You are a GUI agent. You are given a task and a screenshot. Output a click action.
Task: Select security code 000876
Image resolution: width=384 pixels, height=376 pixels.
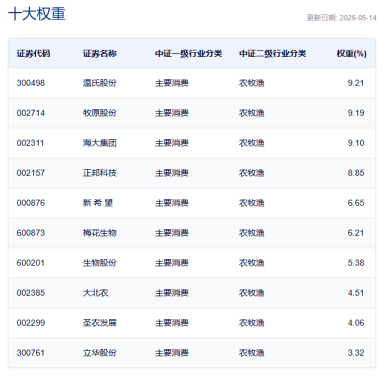[31, 203]
